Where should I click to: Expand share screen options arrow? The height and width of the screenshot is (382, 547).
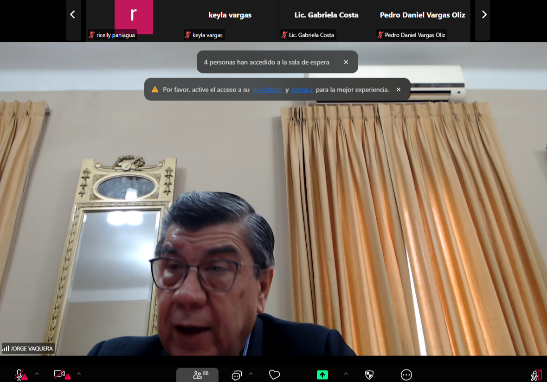click(x=346, y=374)
